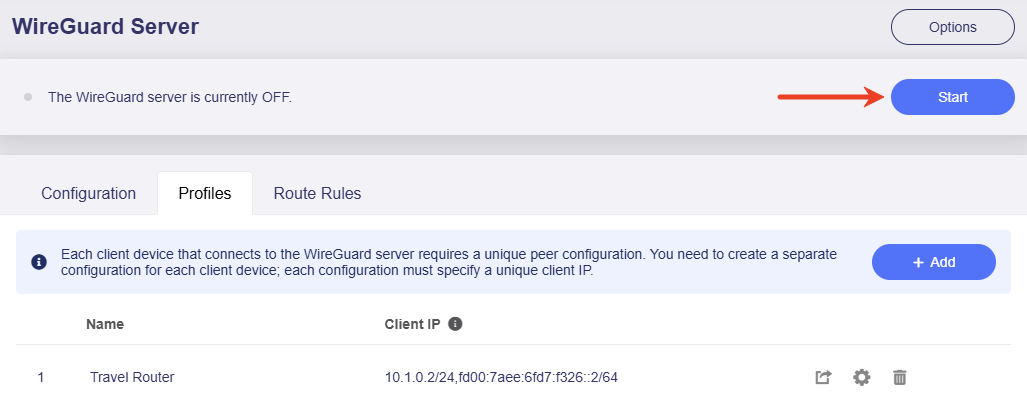Click the info icon in the peer configuration notice
This screenshot has width=1027, height=413.
[x=39, y=262]
